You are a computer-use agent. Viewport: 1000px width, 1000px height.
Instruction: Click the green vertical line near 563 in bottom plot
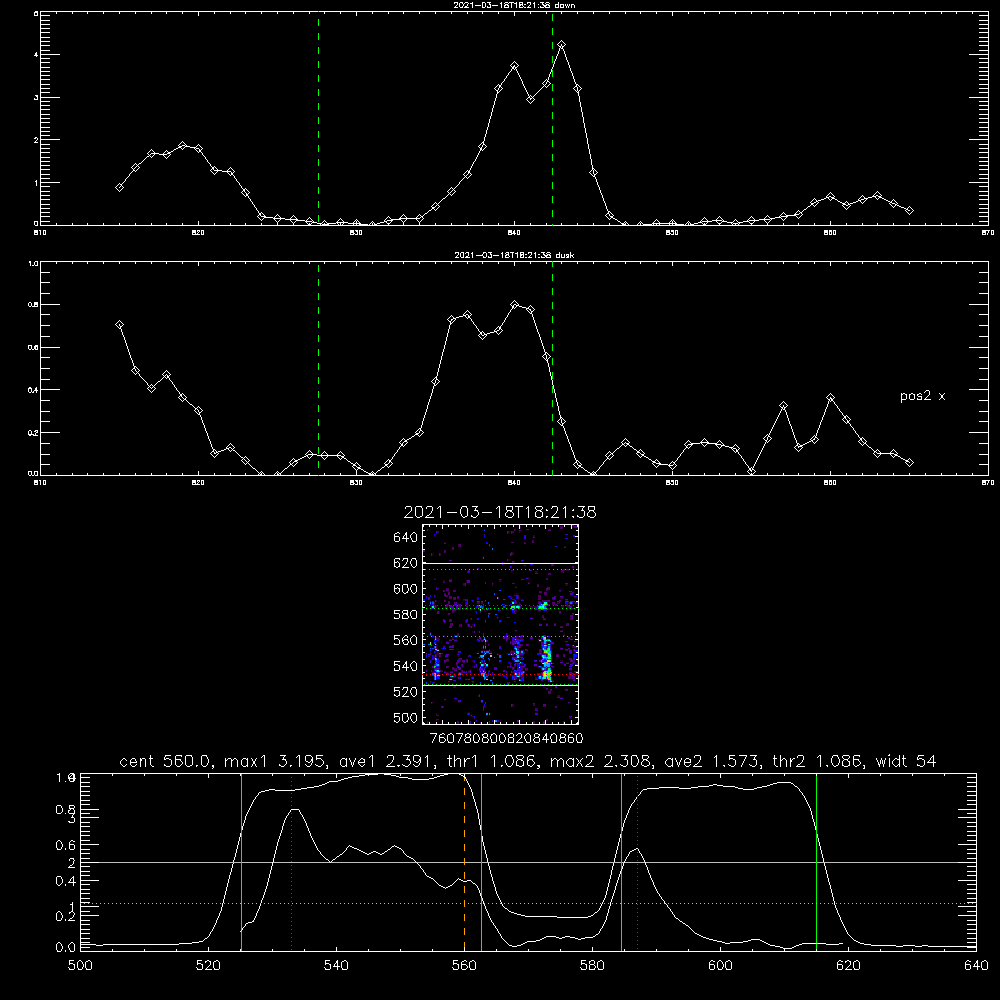482,862
